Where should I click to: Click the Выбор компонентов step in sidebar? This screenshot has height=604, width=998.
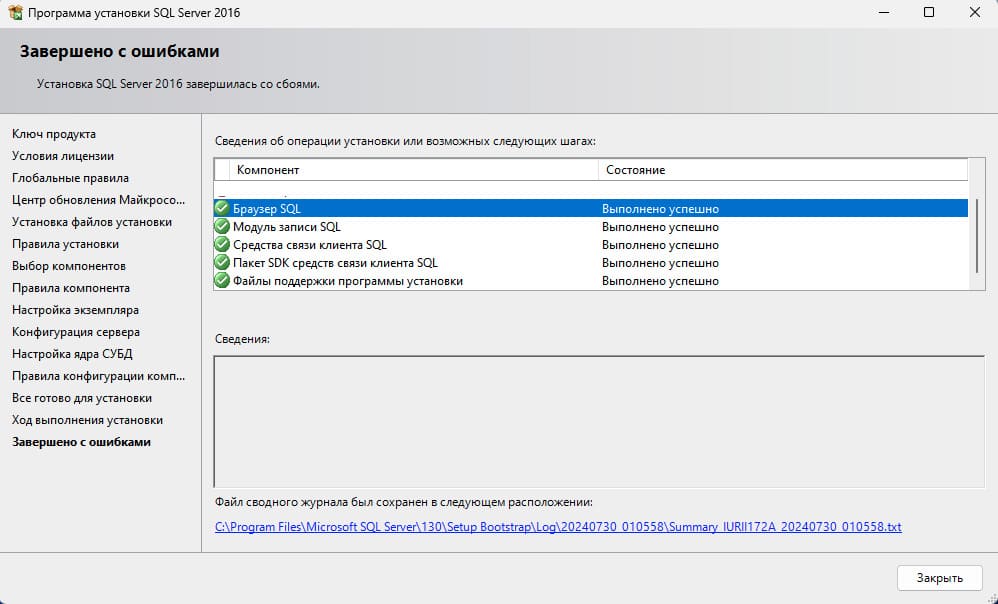tap(69, 266)
